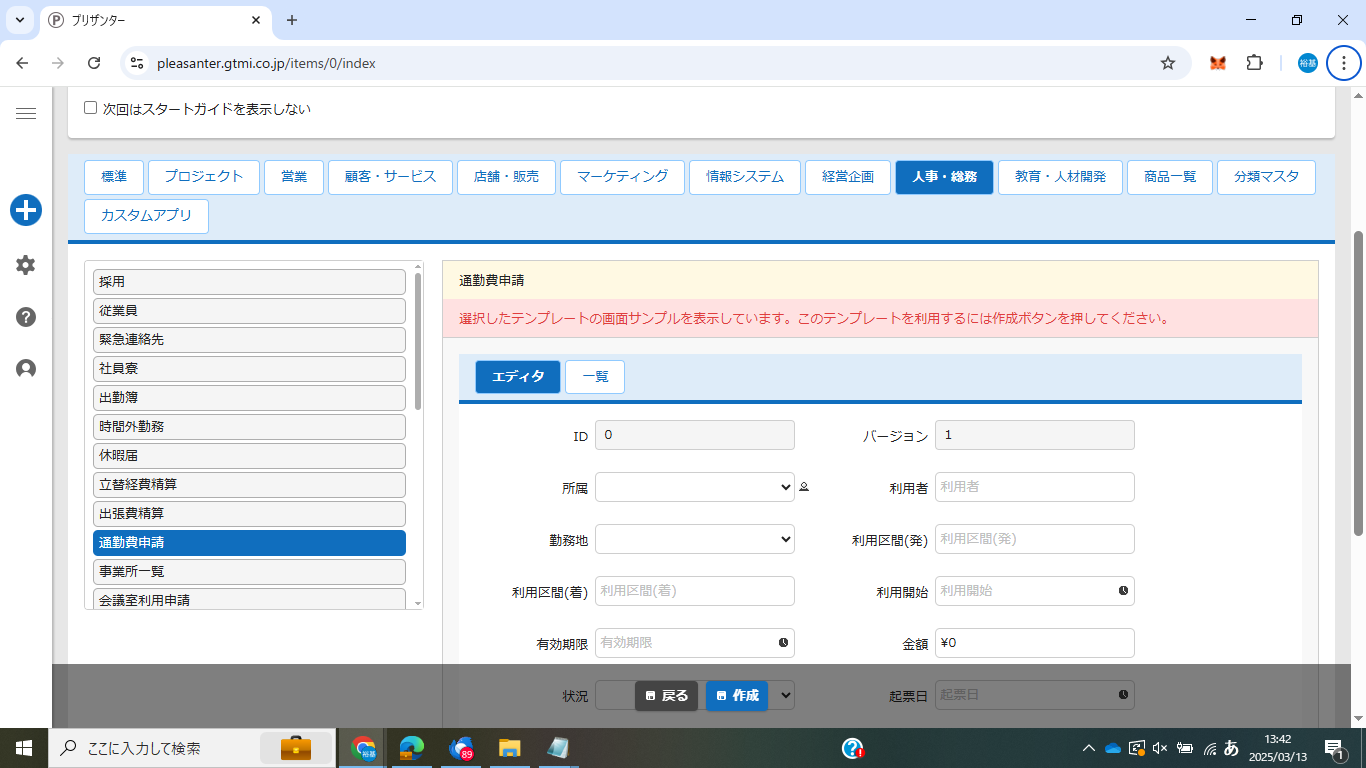Viewport: 1366px width, 768px height.
Task: Check 次回はスタートガイドを表示しない checkbox
Action: point(91,108)
